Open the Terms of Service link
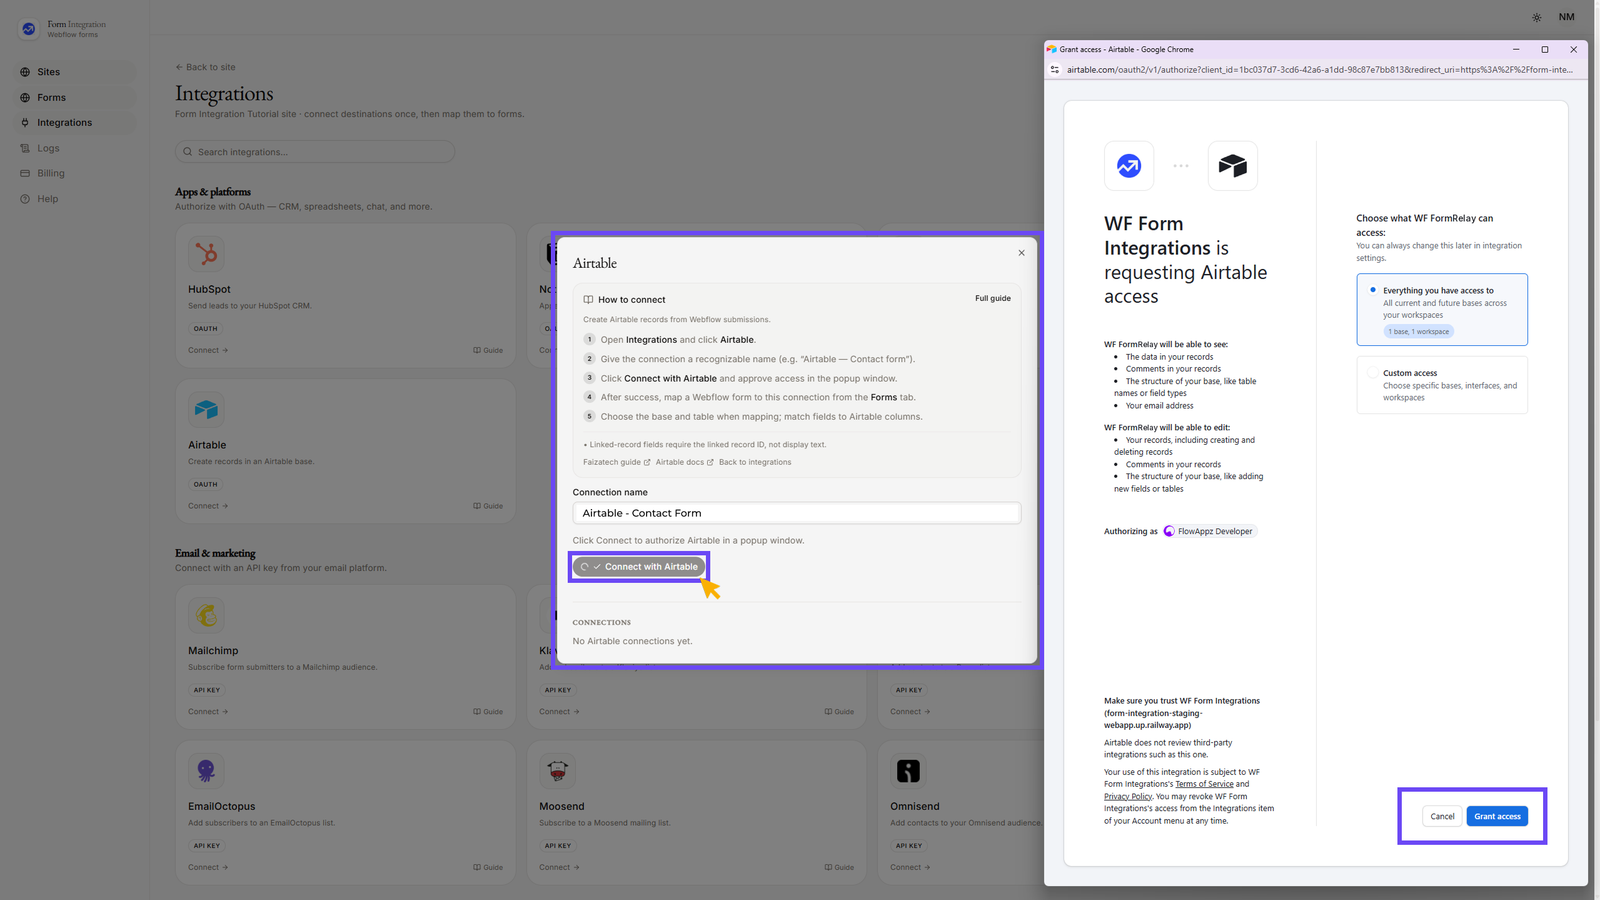Image resolution: width=1600 pixels, height=900 pixels. pyautogui.click(x=1204, y=784)
